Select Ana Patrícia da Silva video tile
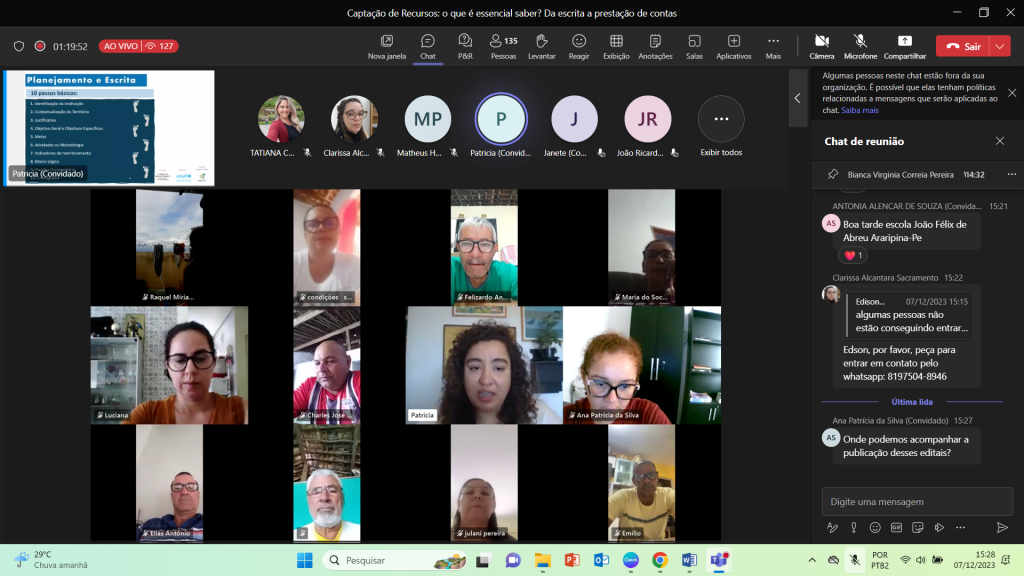This screenshot has height=576, width=1024. point(642,365)
